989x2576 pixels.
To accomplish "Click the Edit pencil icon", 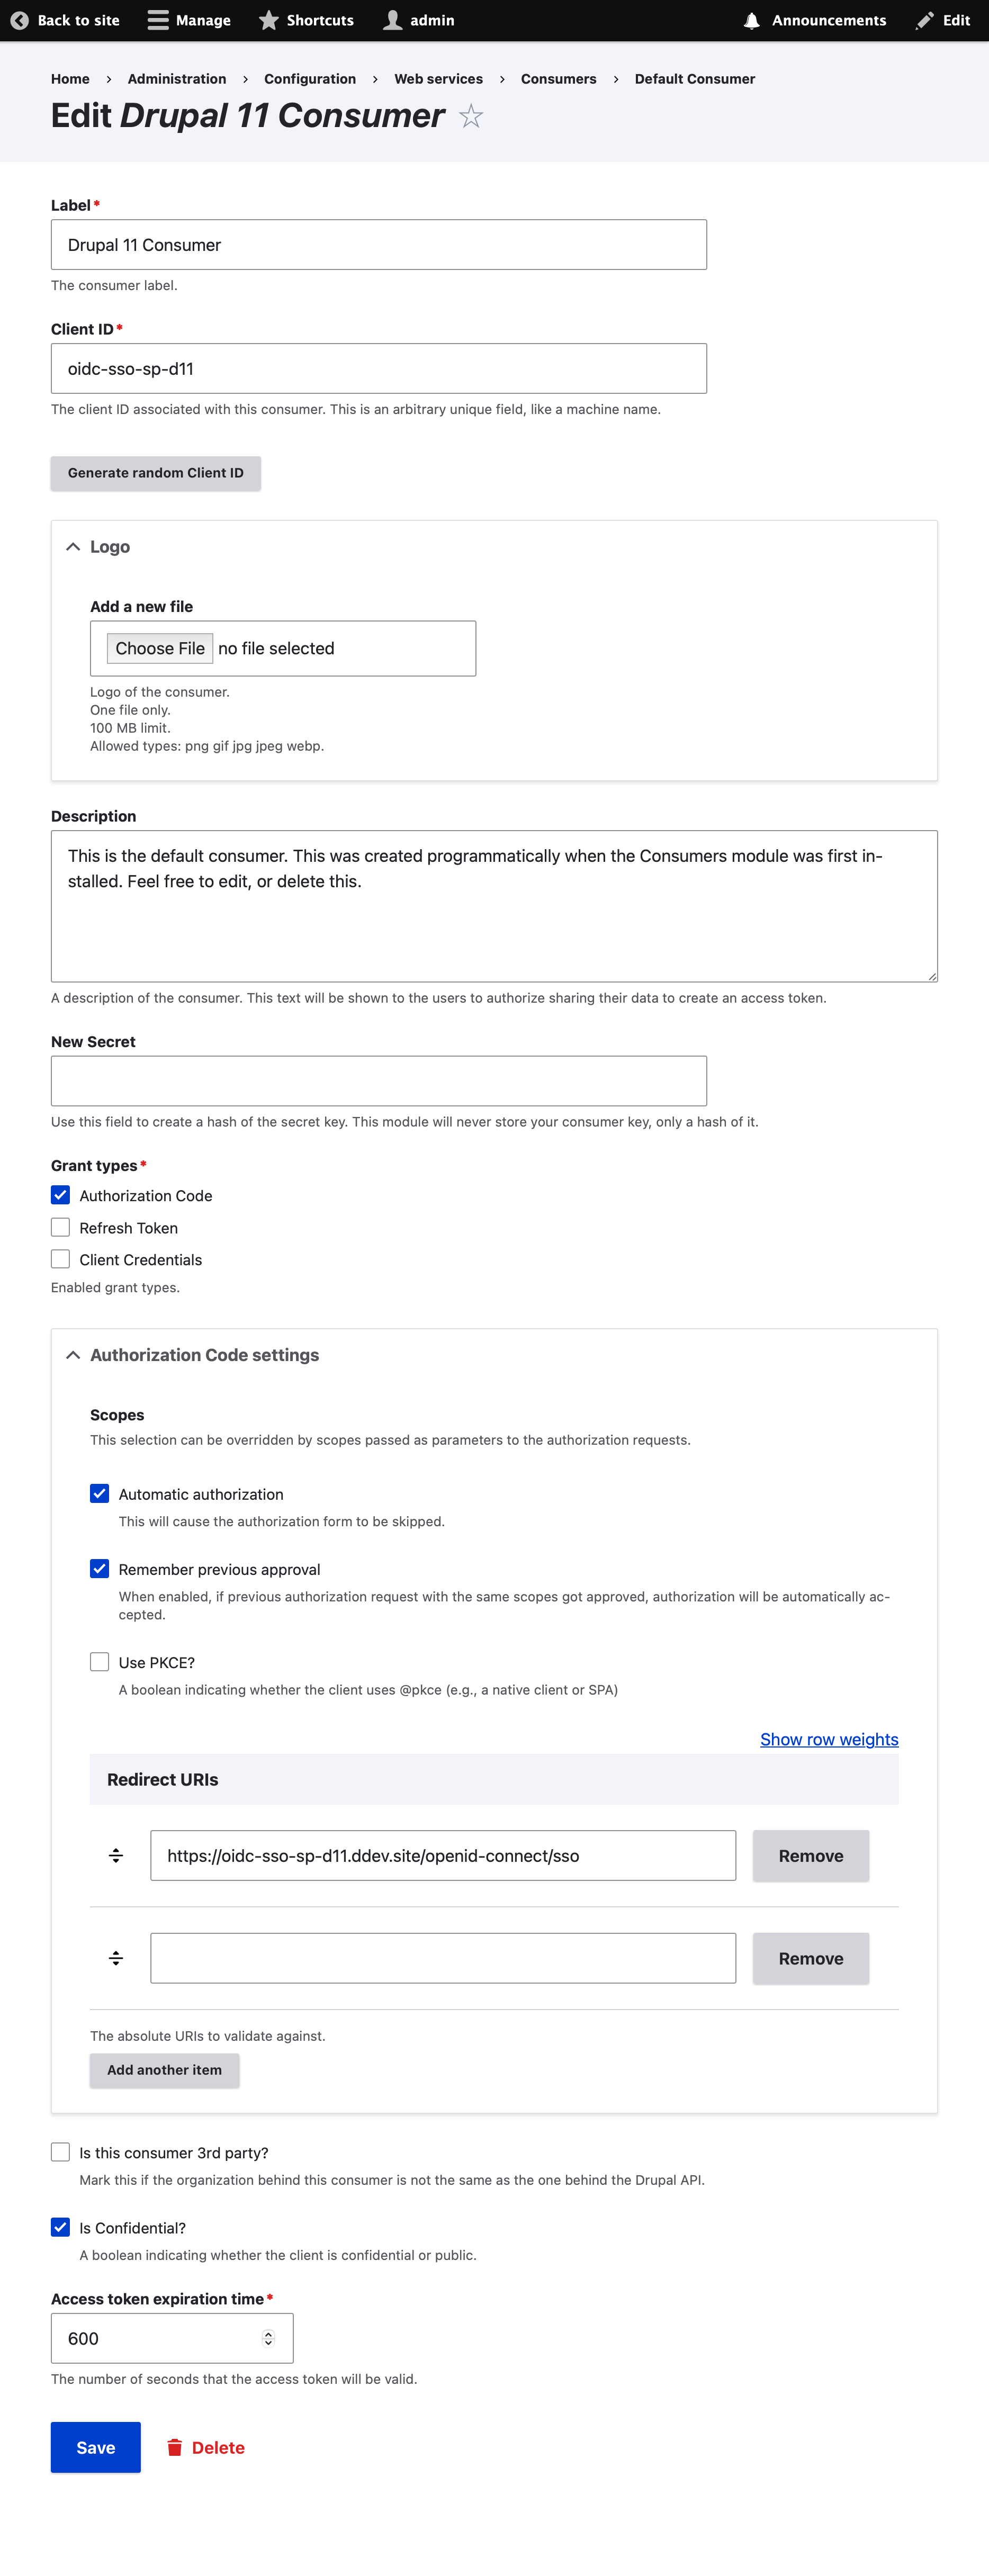I will [x=925, y=20].
